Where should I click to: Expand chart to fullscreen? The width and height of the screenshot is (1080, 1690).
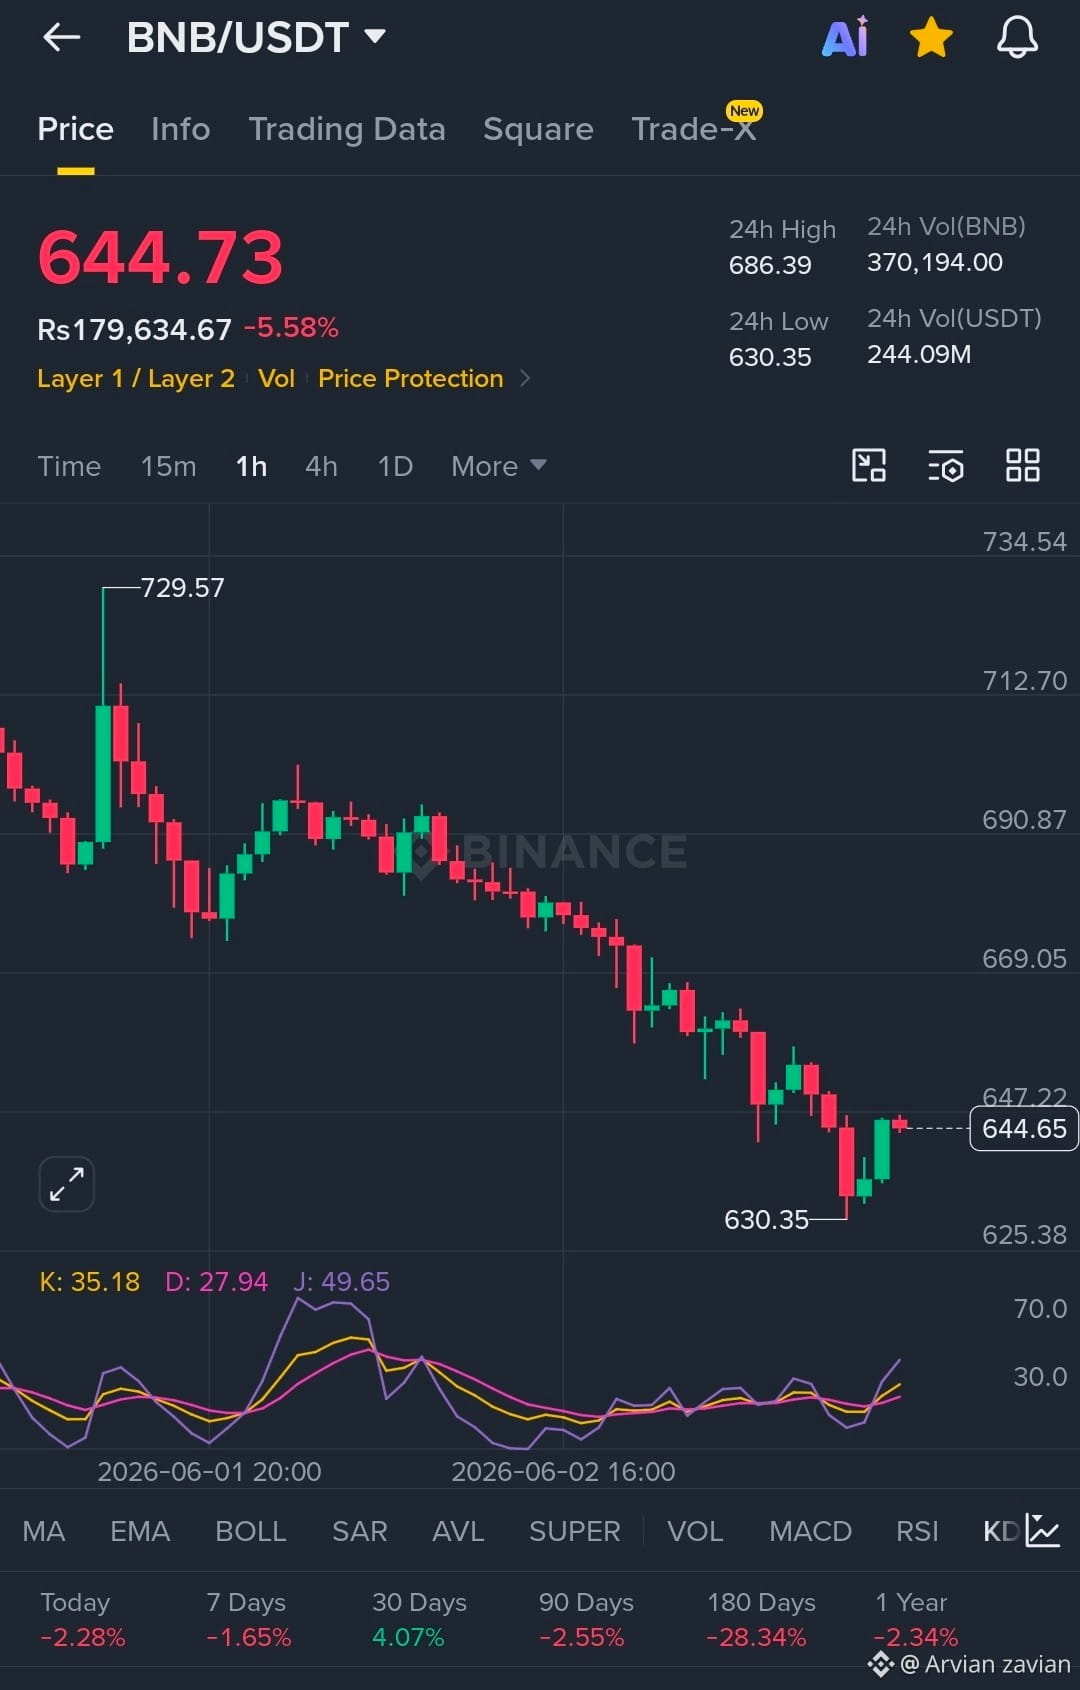[67, 1184]
